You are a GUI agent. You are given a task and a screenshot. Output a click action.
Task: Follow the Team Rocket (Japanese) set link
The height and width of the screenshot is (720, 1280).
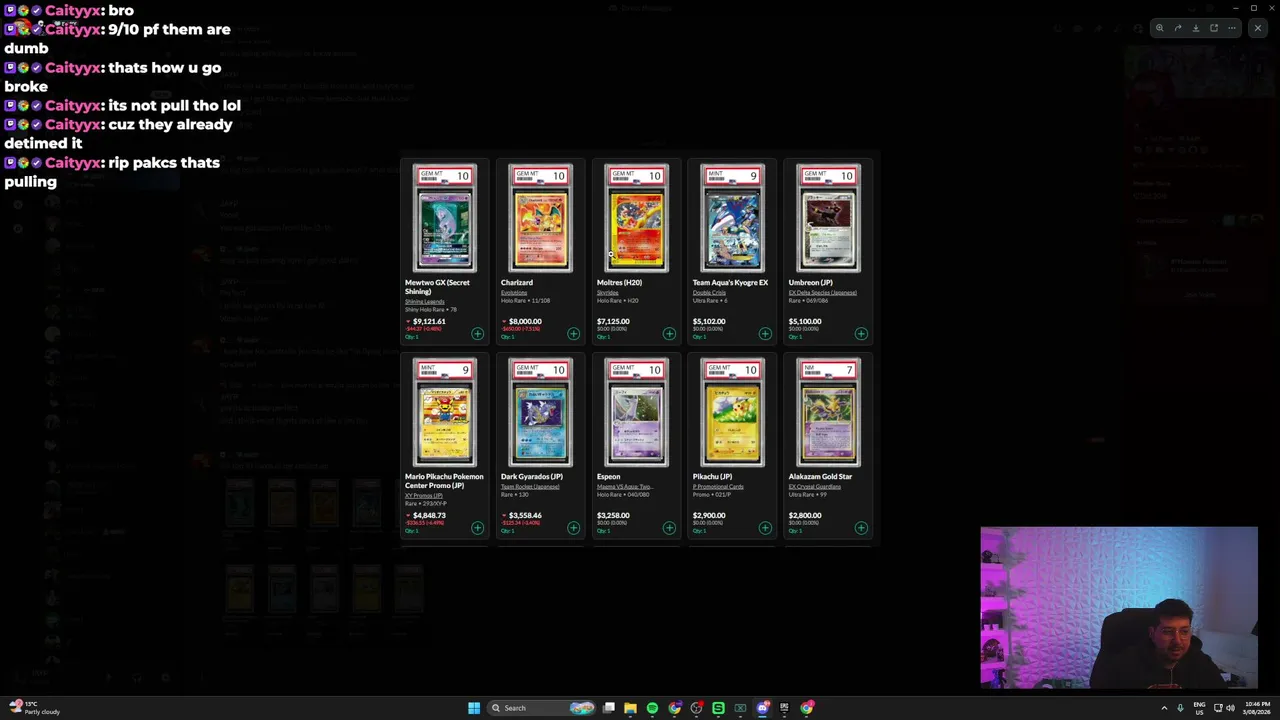pyautogui.click(x=530, y=487)
